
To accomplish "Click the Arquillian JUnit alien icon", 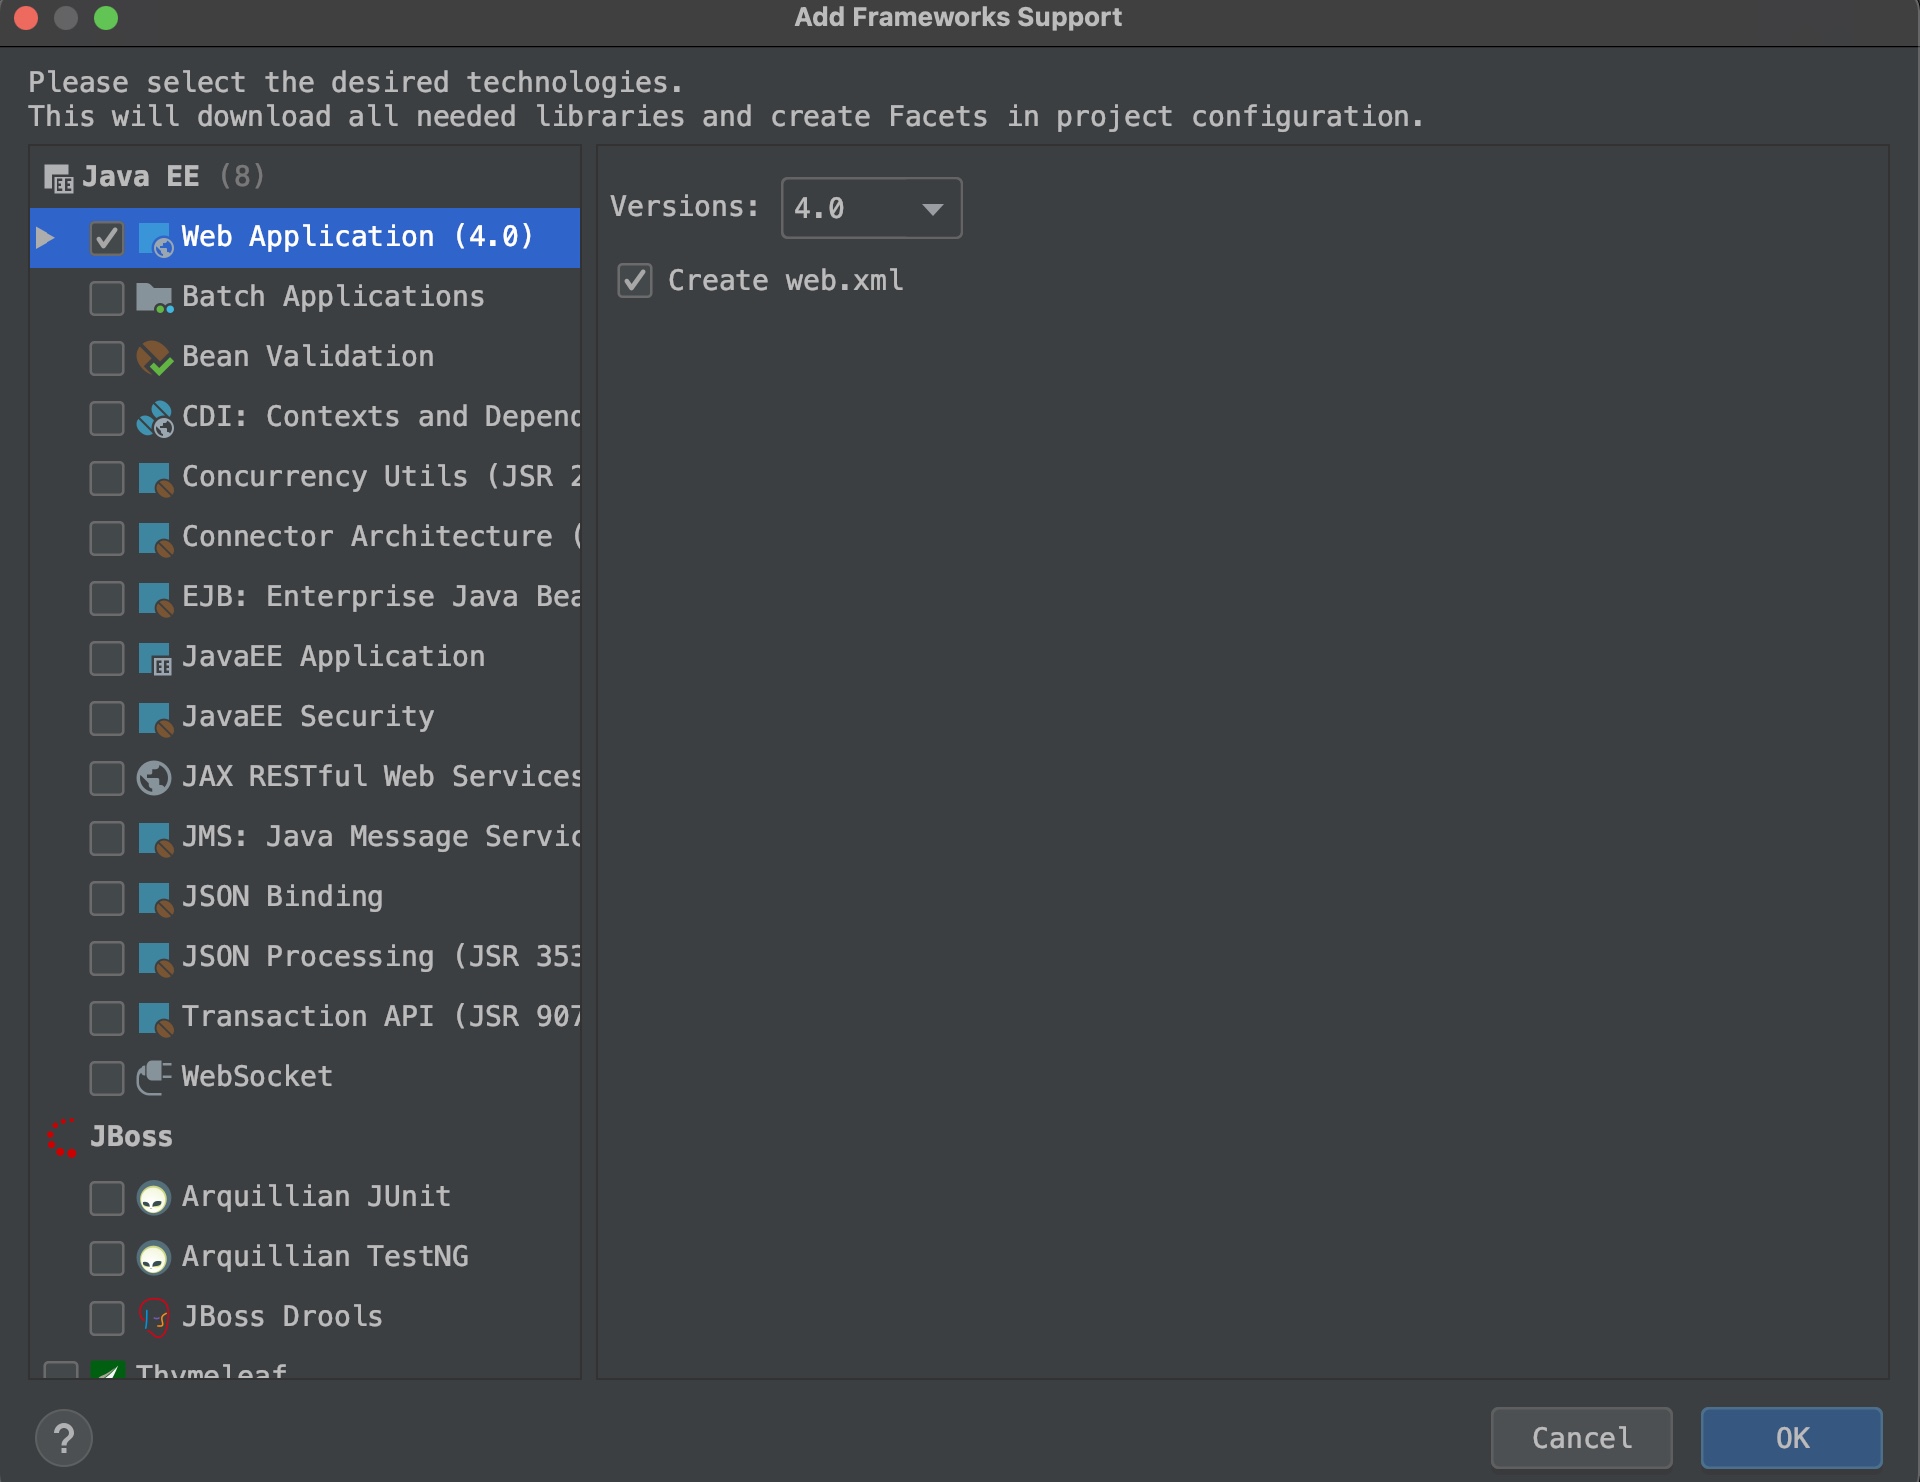I will pyautogui.click(x=154, y=1197).
